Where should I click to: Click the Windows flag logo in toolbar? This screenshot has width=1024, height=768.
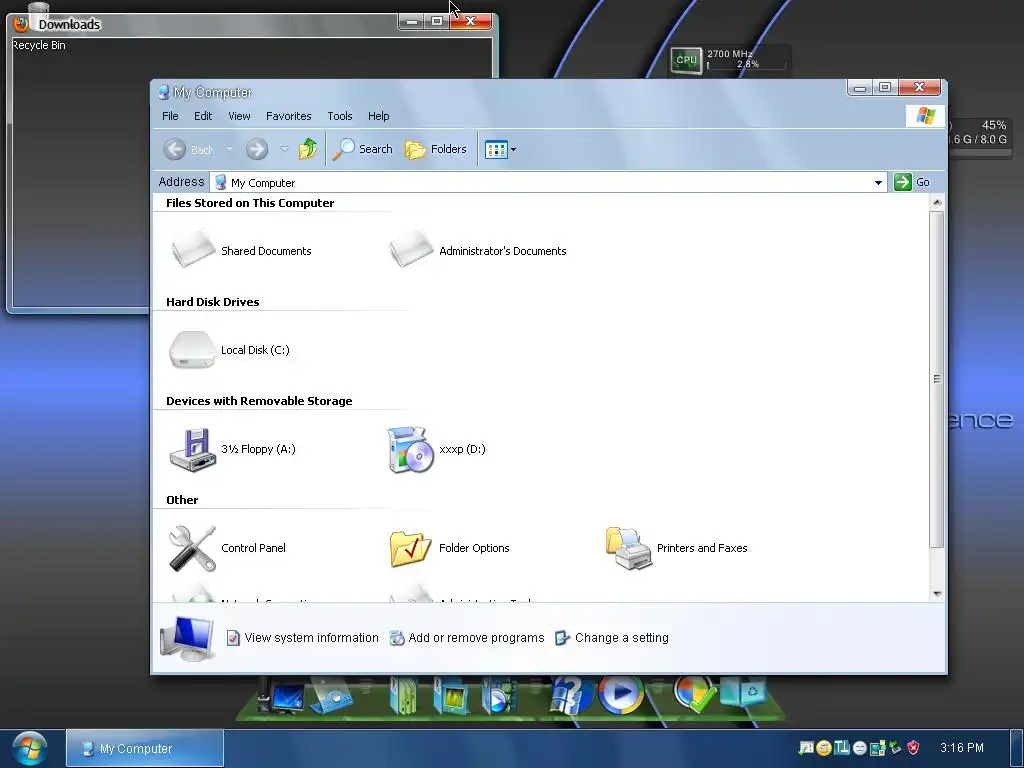pyautogui.click(x=925, y=116)
